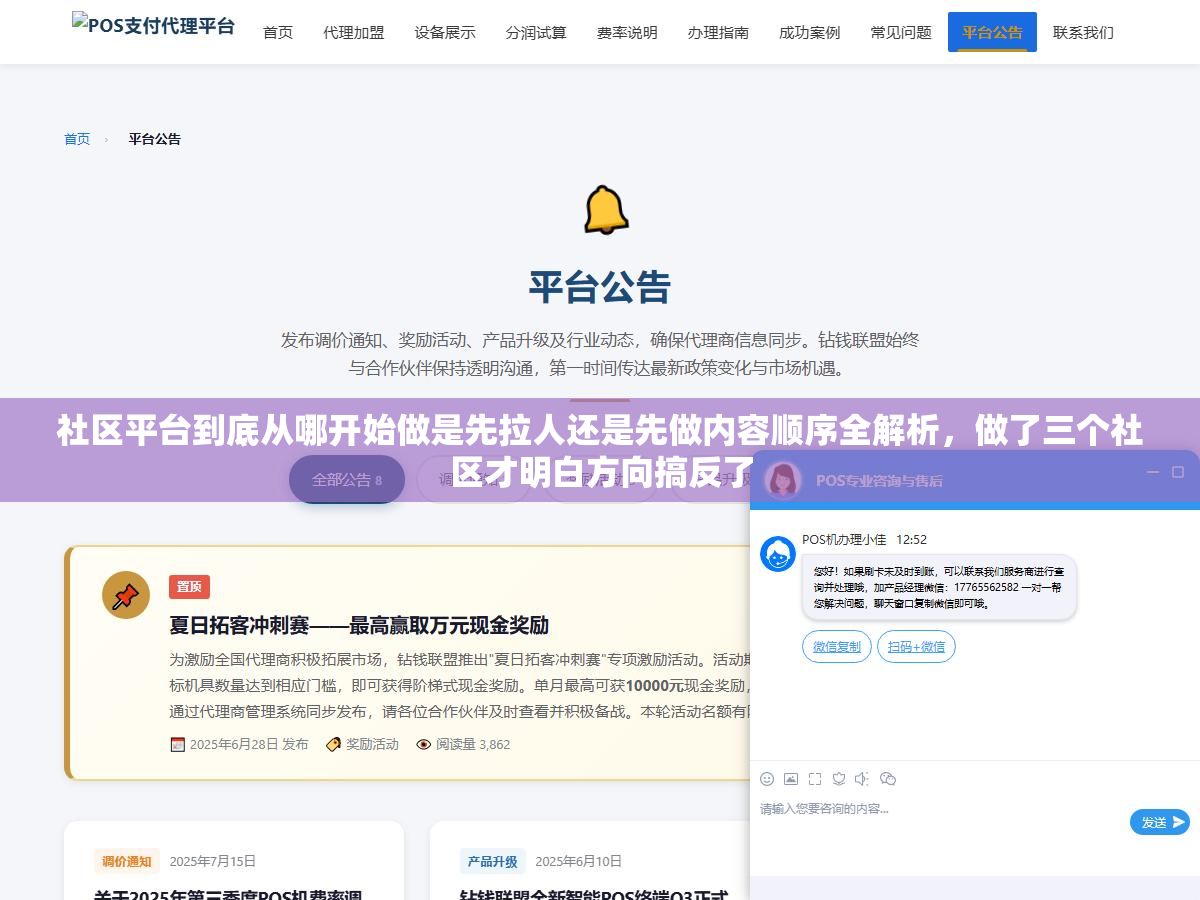Viewport: 1200px width, 900px height.
Task: Click the send image icon in chat
Action: (791, 779)
